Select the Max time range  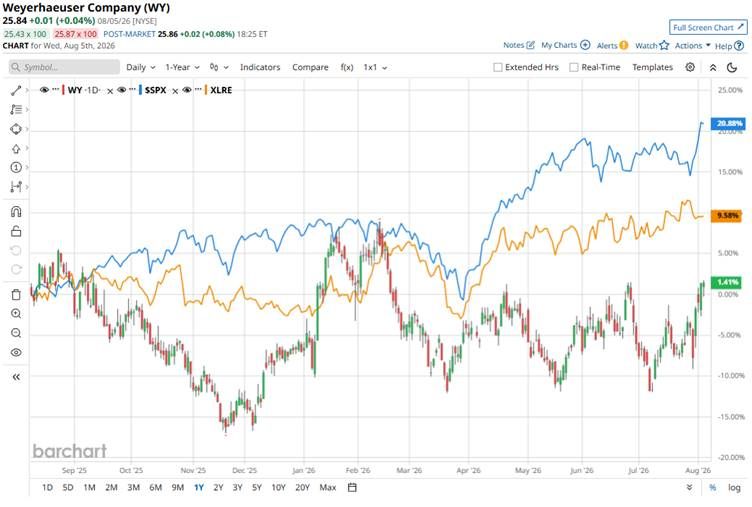(x=328, y=487)
